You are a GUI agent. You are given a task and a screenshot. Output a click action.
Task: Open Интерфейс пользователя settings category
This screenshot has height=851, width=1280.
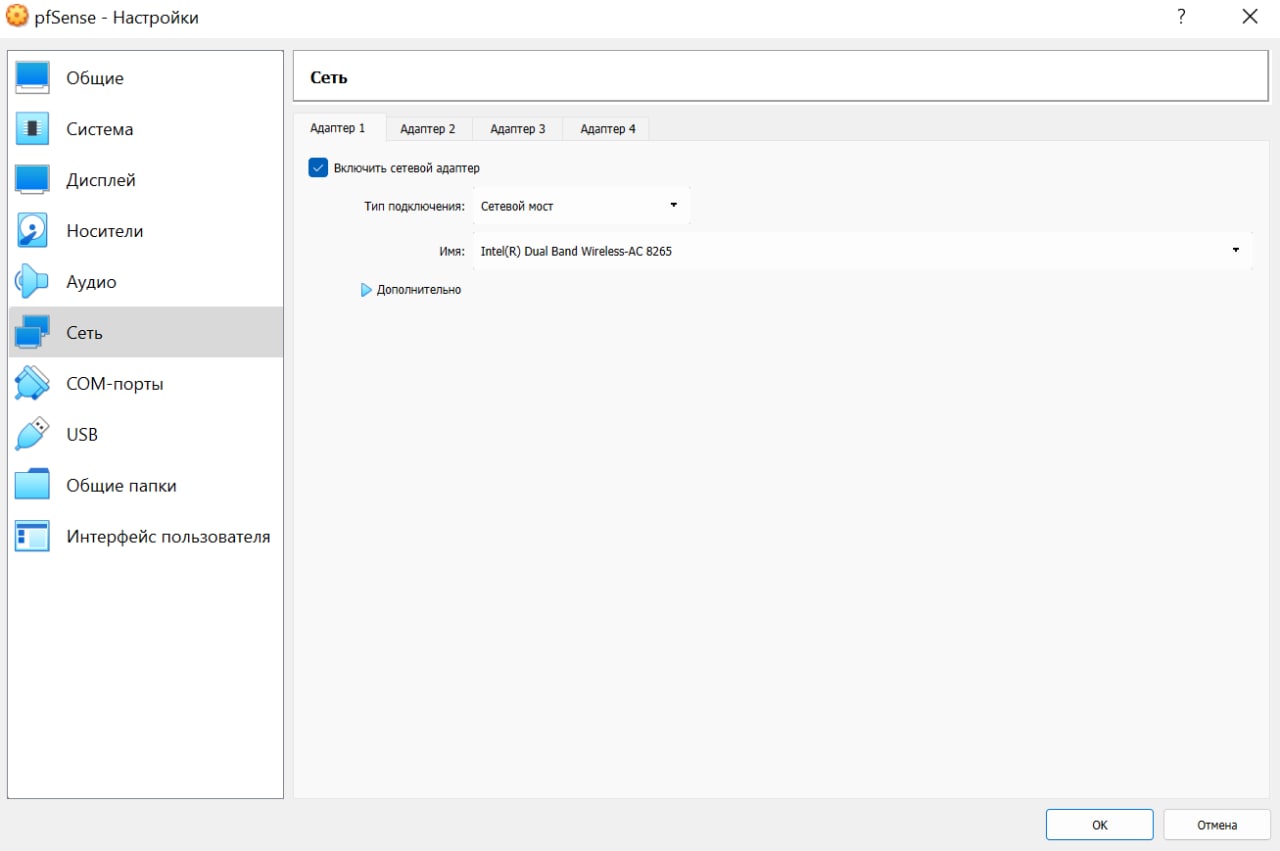click(146, 537)
